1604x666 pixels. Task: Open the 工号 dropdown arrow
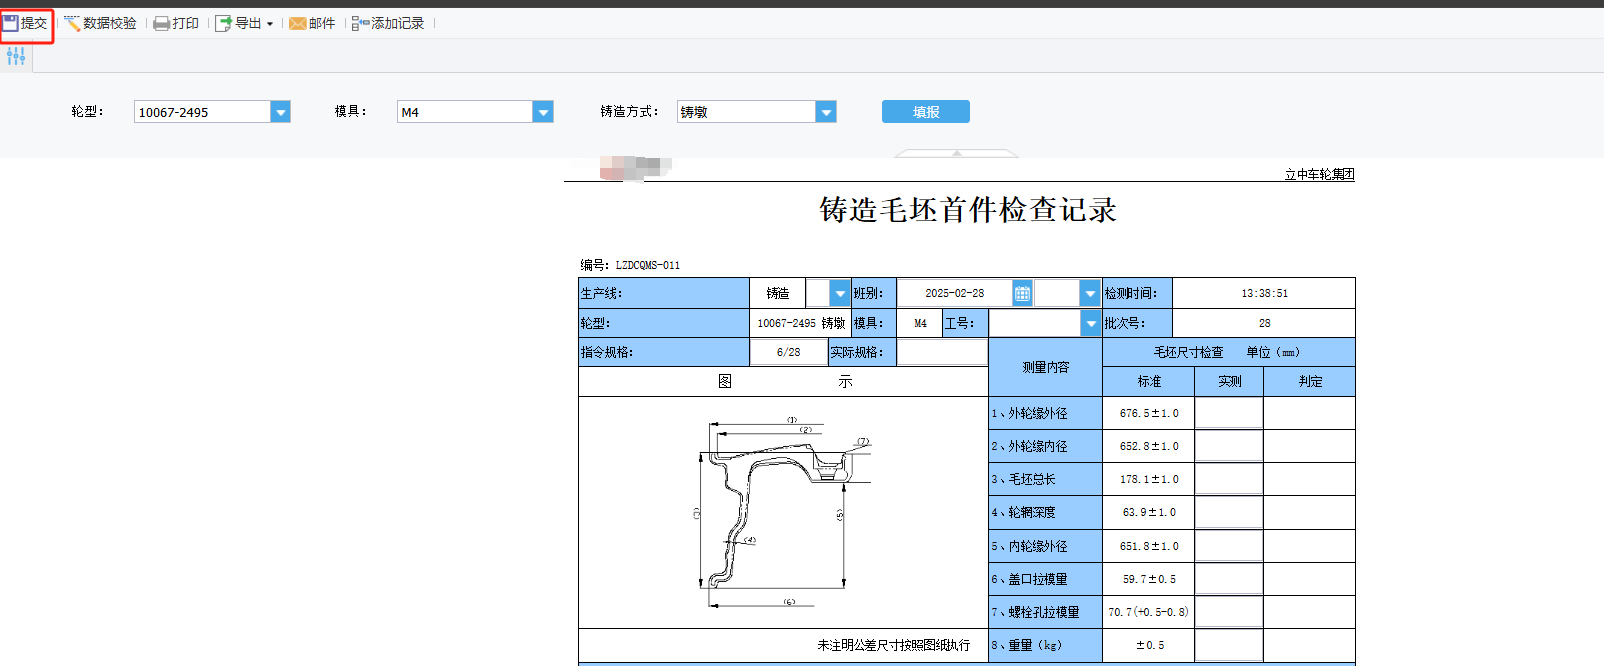(1090, 323)
